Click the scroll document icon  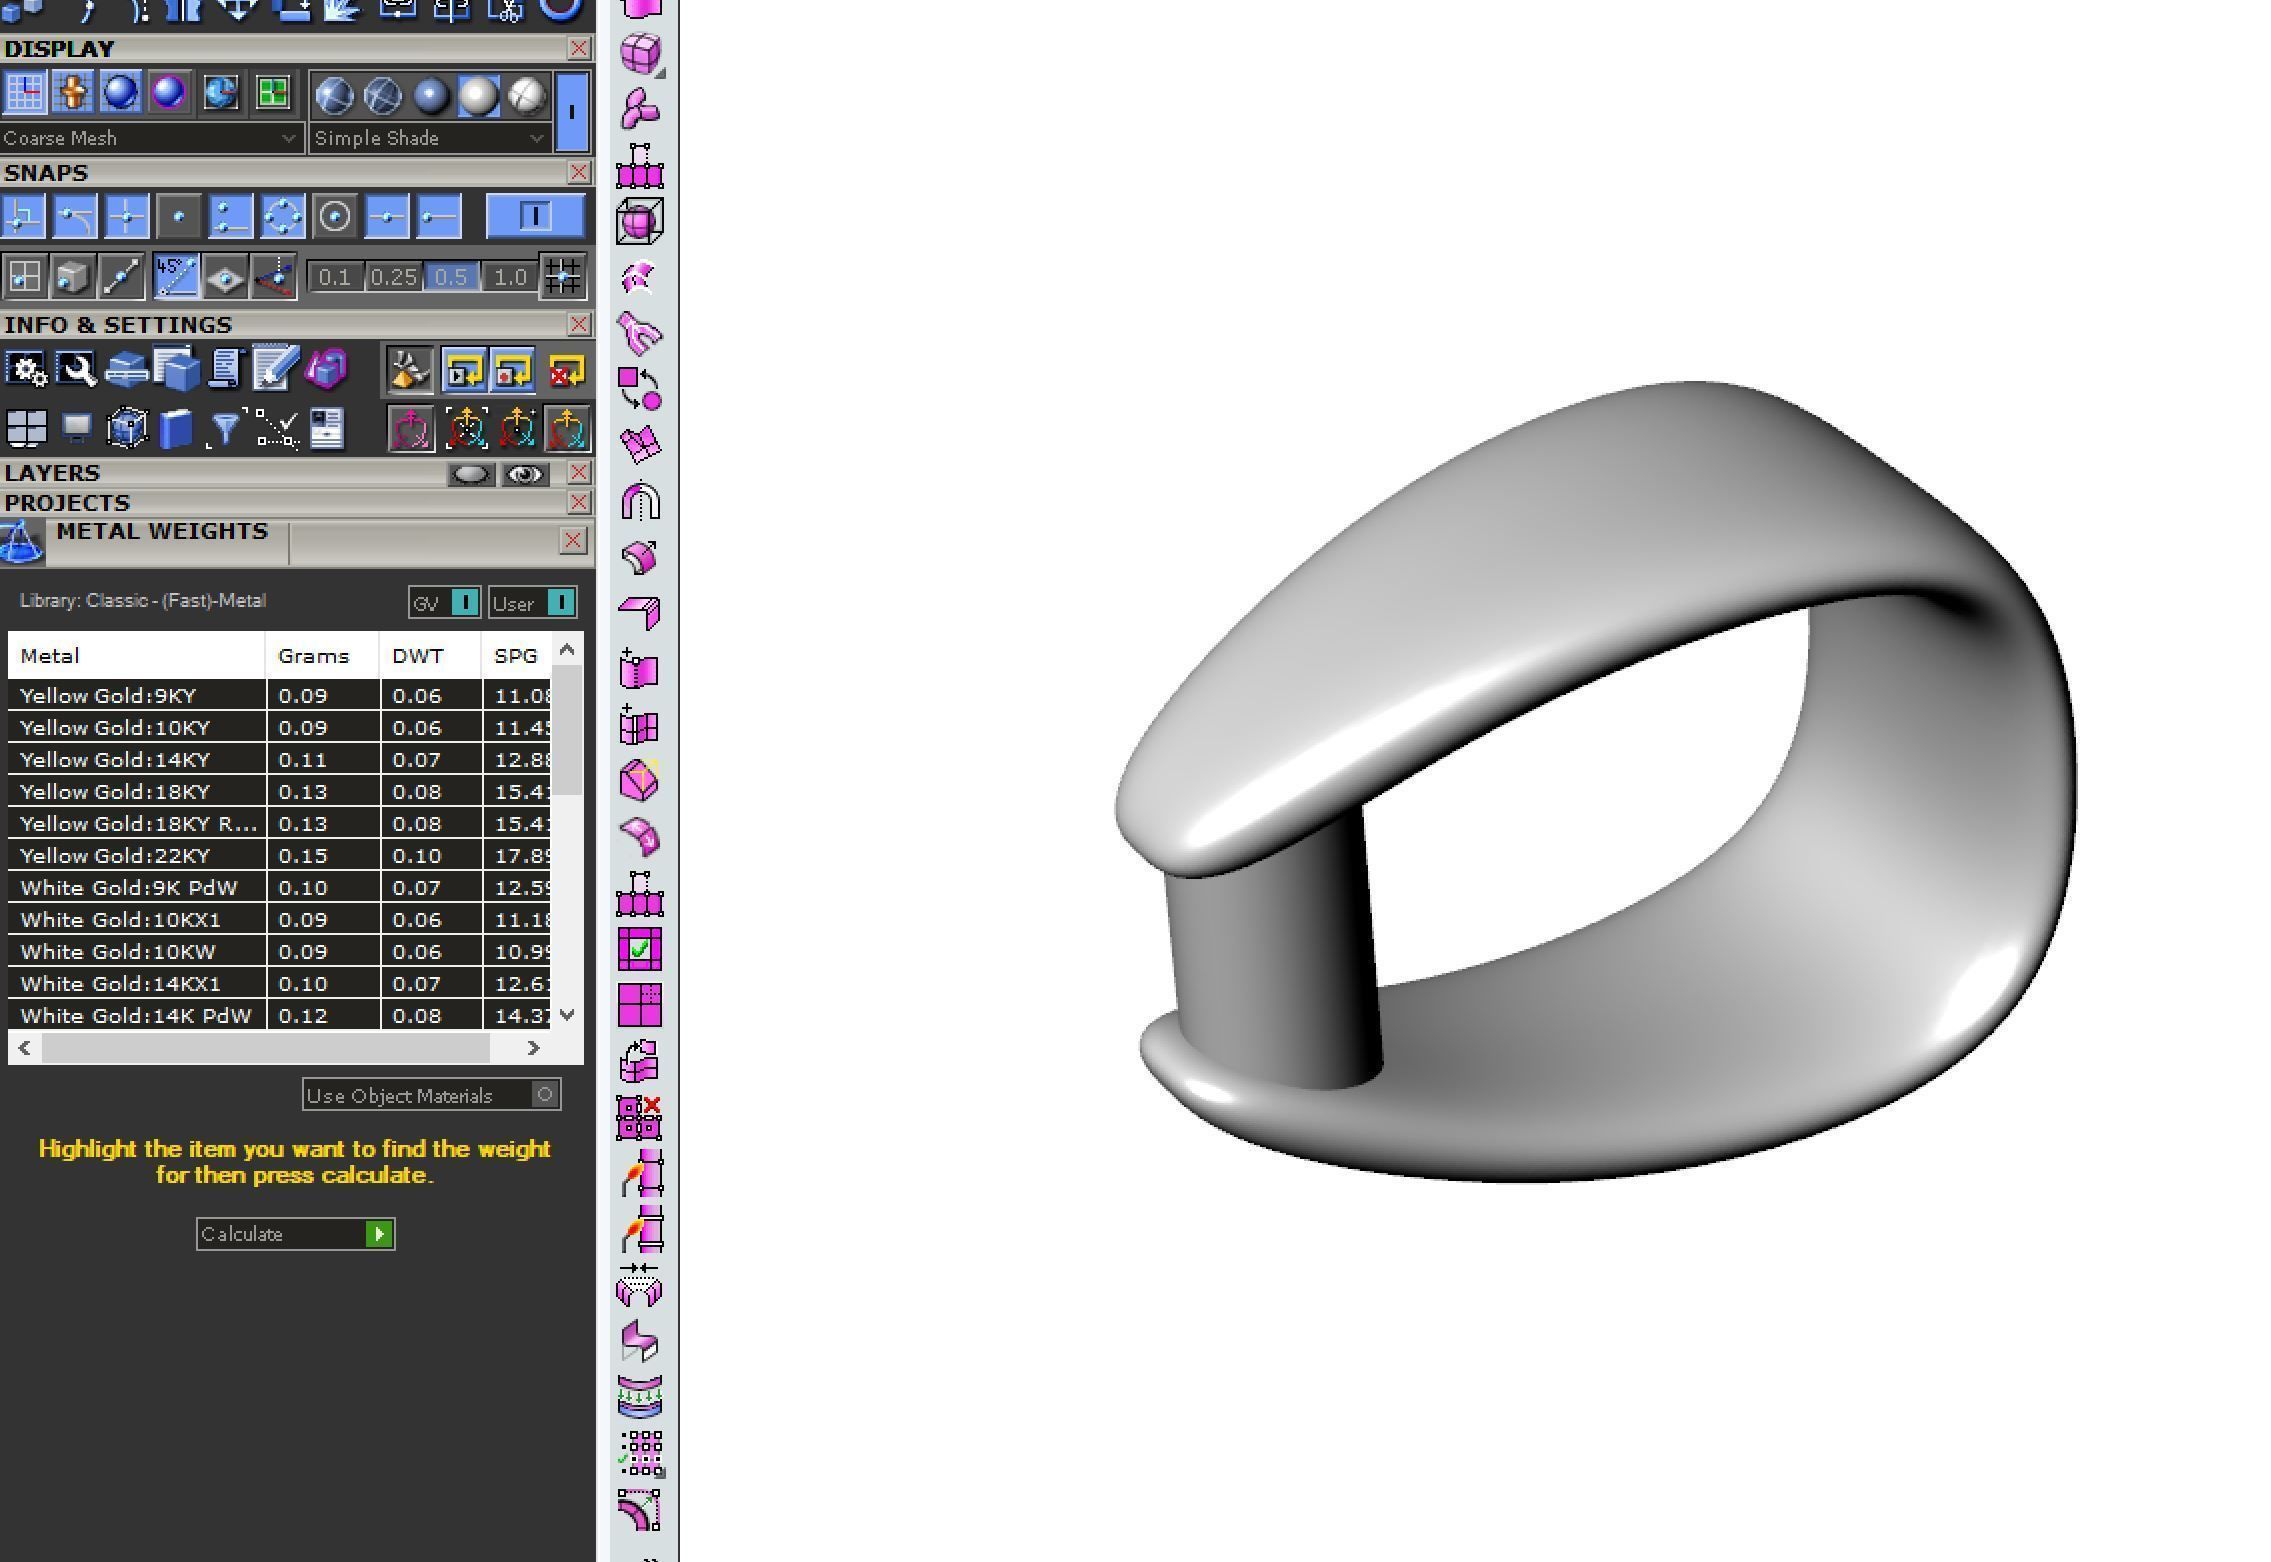[226, 370]
